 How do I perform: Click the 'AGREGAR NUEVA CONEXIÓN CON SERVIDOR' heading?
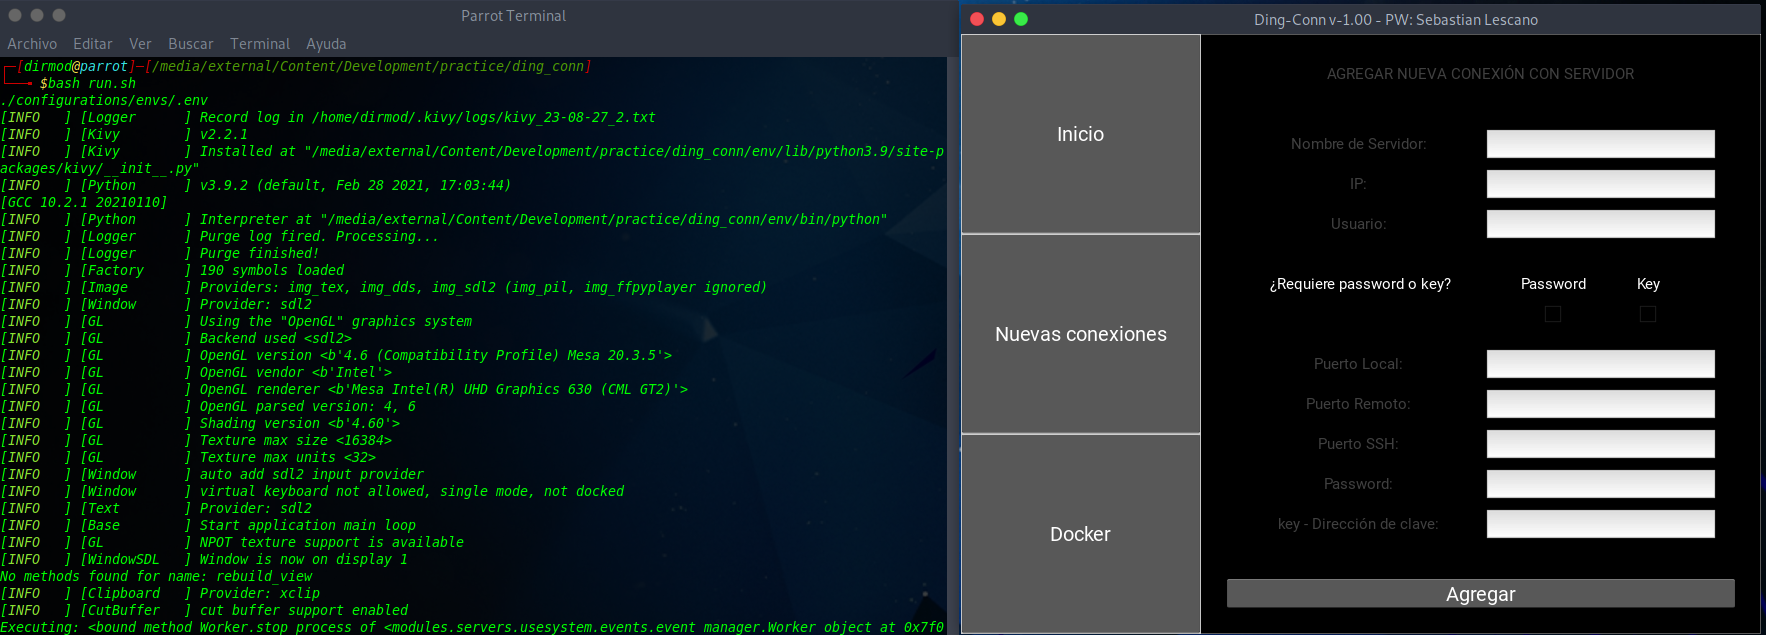(x=1481, y=74)
